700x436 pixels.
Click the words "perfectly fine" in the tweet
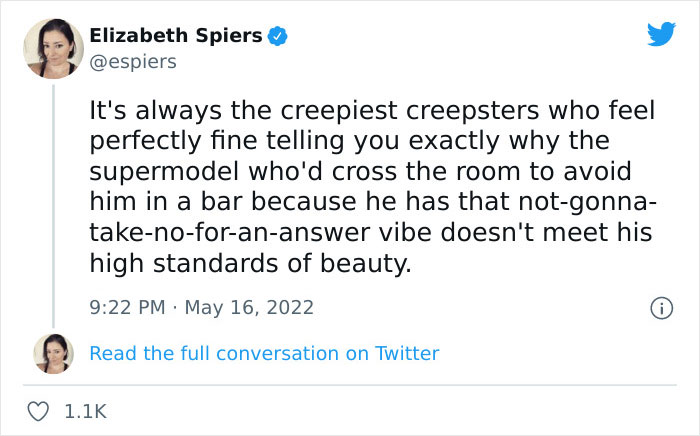(x=164, y=141)
